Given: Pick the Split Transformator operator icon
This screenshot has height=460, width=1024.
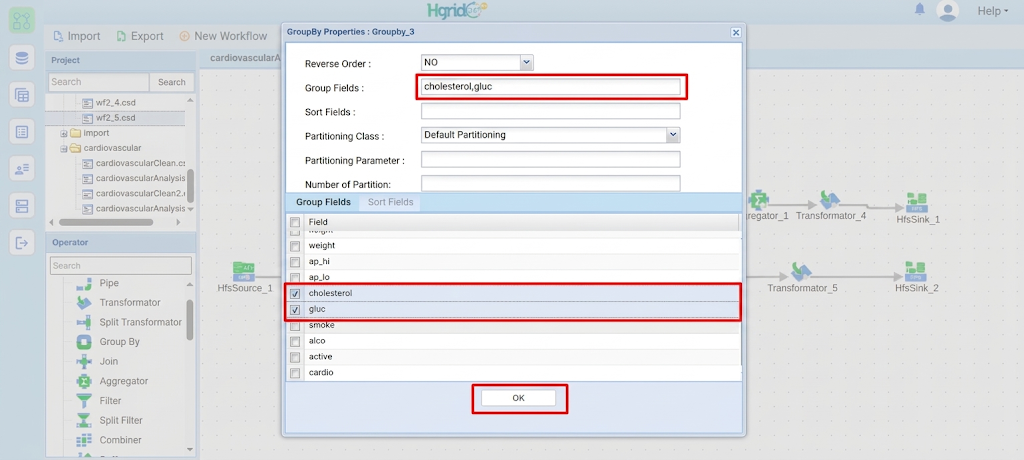Looking at the screenshot, I should point(84,322).
